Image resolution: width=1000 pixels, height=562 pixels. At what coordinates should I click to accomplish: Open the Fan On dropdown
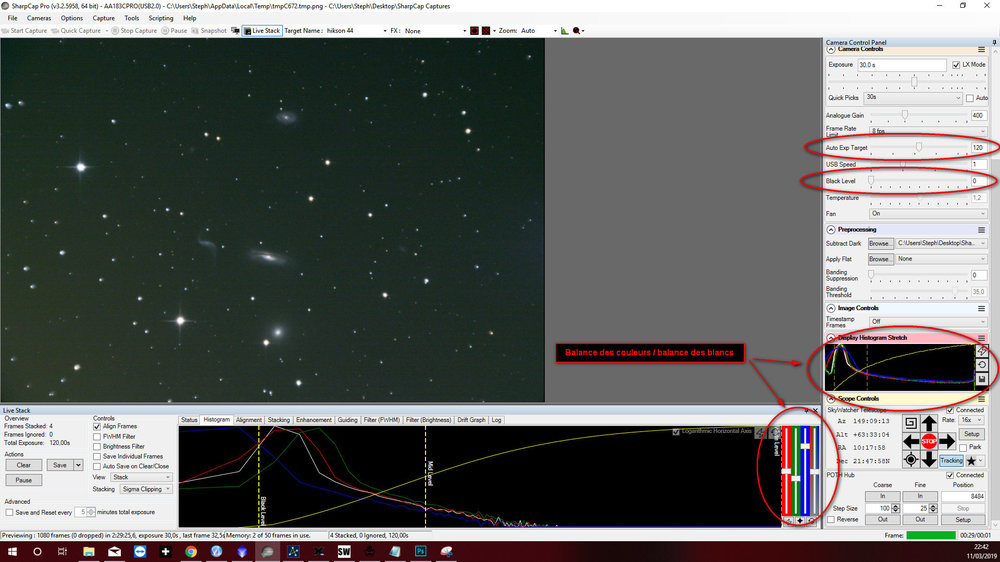click(x=928, y=213)
